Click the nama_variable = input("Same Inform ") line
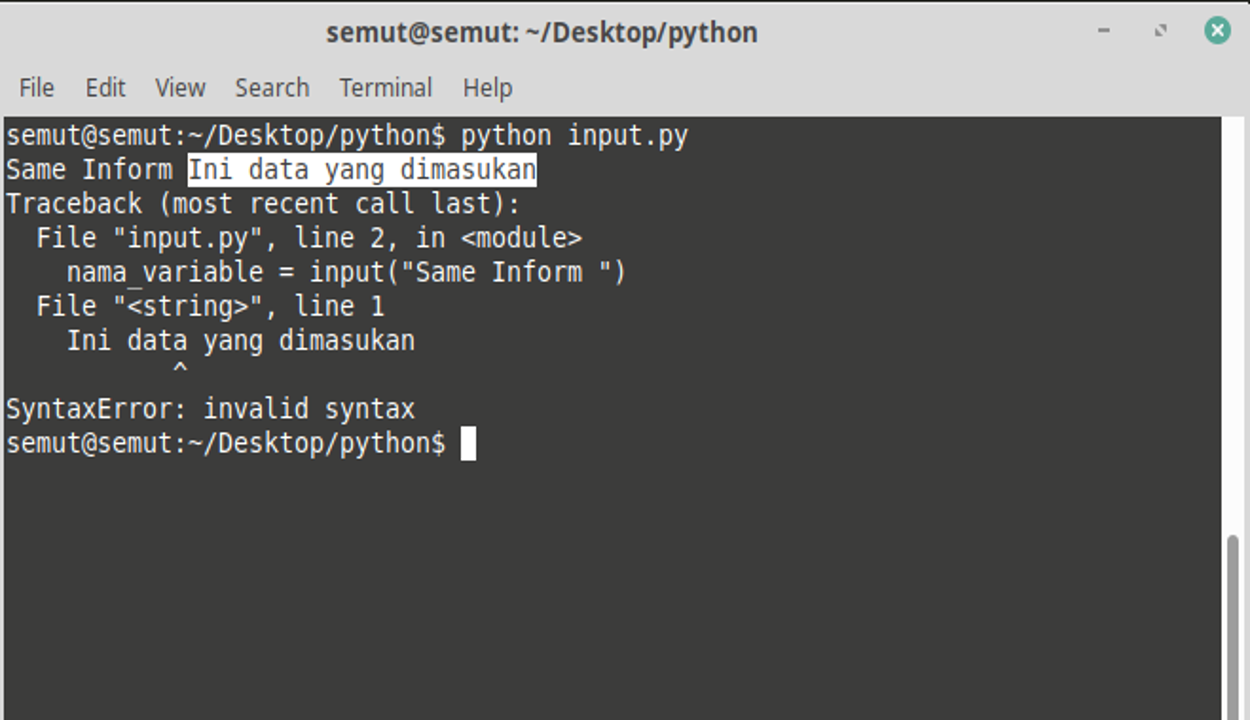Viewport: 1250px width, 720px height. pyautogui.click(x=346, y=272)
